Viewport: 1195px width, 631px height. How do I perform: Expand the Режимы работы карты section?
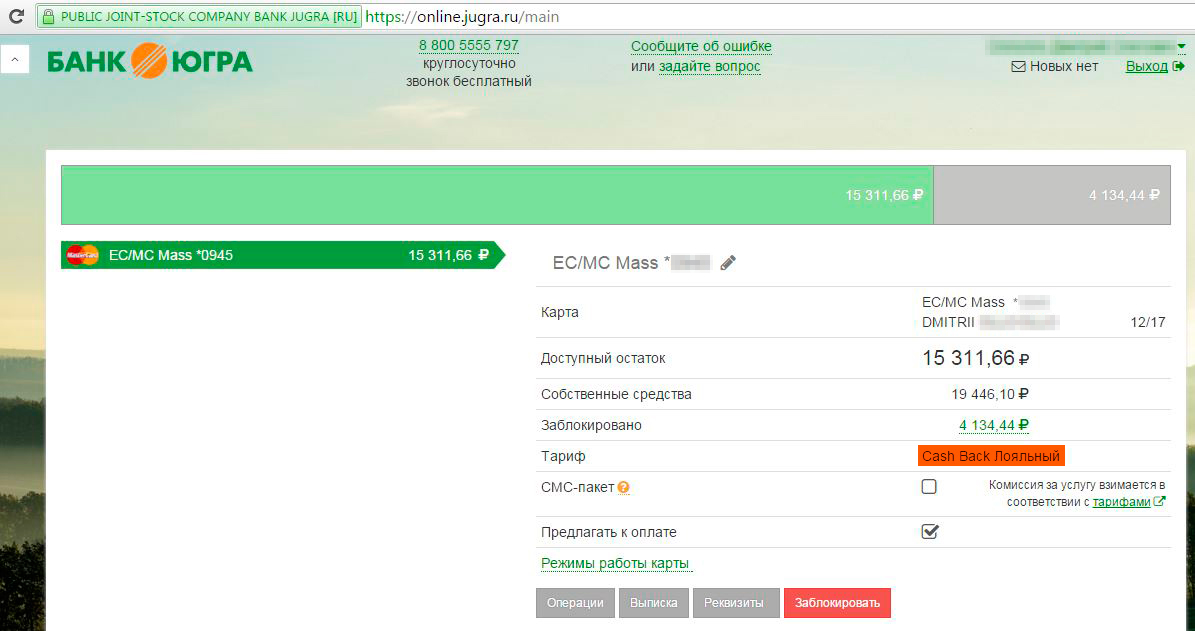point(614,563)
